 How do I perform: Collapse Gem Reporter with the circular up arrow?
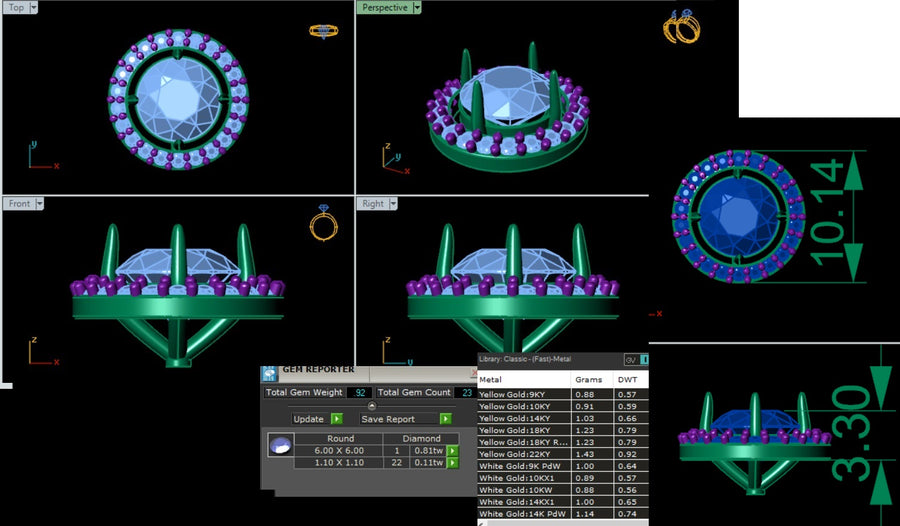point(372,406)
